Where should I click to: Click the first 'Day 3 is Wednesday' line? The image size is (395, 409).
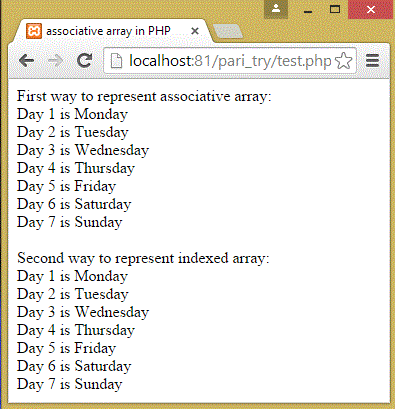(83, 150)
